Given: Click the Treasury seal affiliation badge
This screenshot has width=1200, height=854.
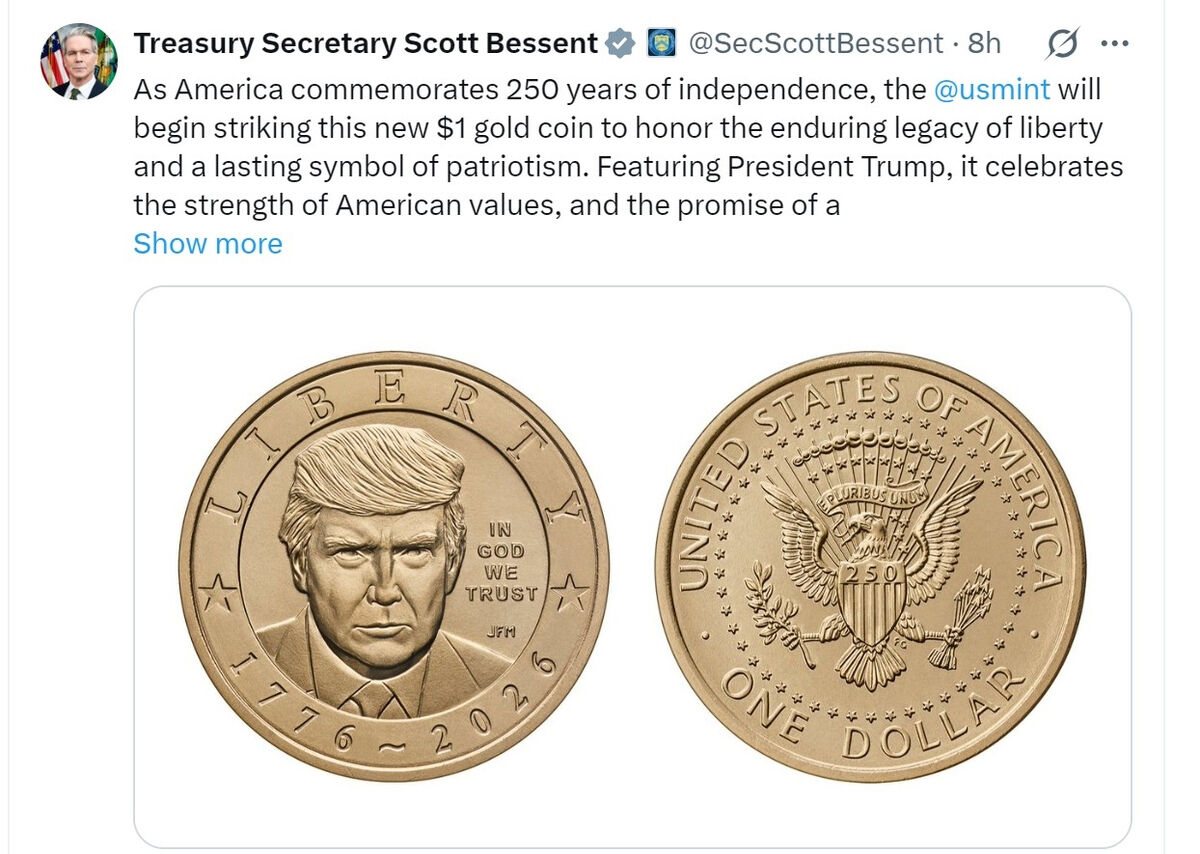Looking at the screenshot, I should pos(660,43).
